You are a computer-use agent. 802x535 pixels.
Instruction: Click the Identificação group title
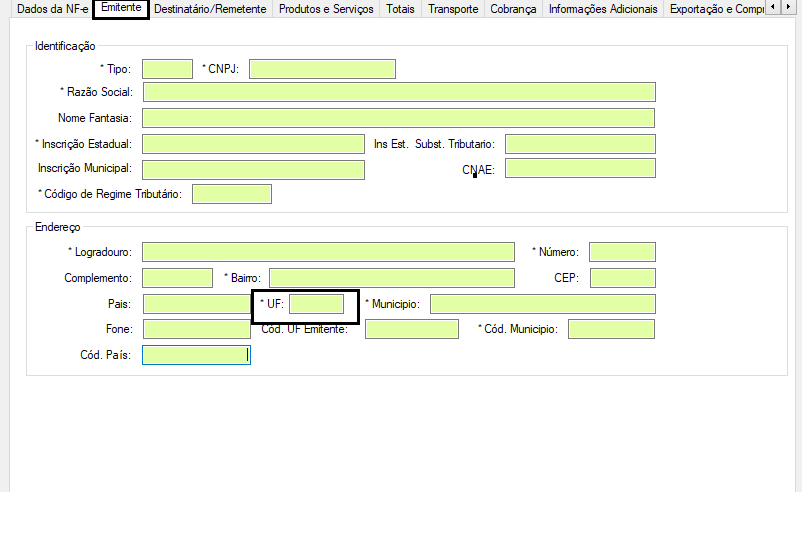click(x=65, y=46)
